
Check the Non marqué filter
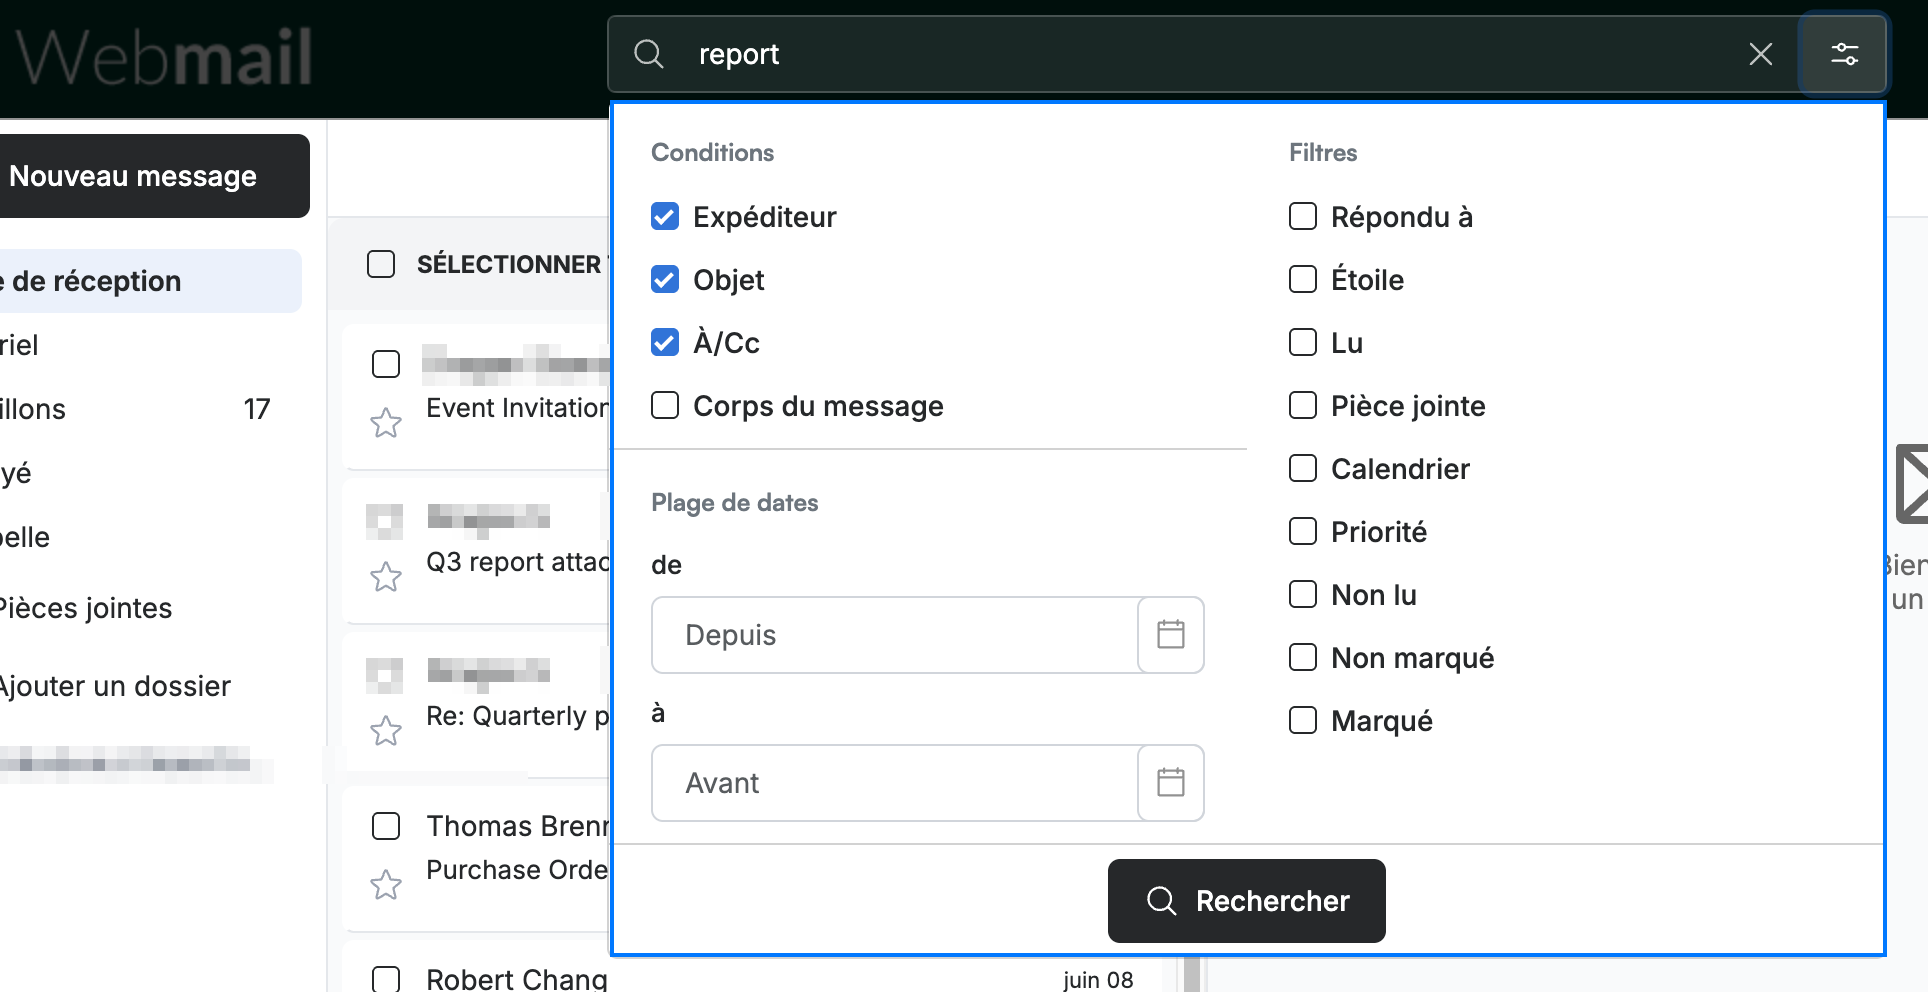pos(1303,657)
